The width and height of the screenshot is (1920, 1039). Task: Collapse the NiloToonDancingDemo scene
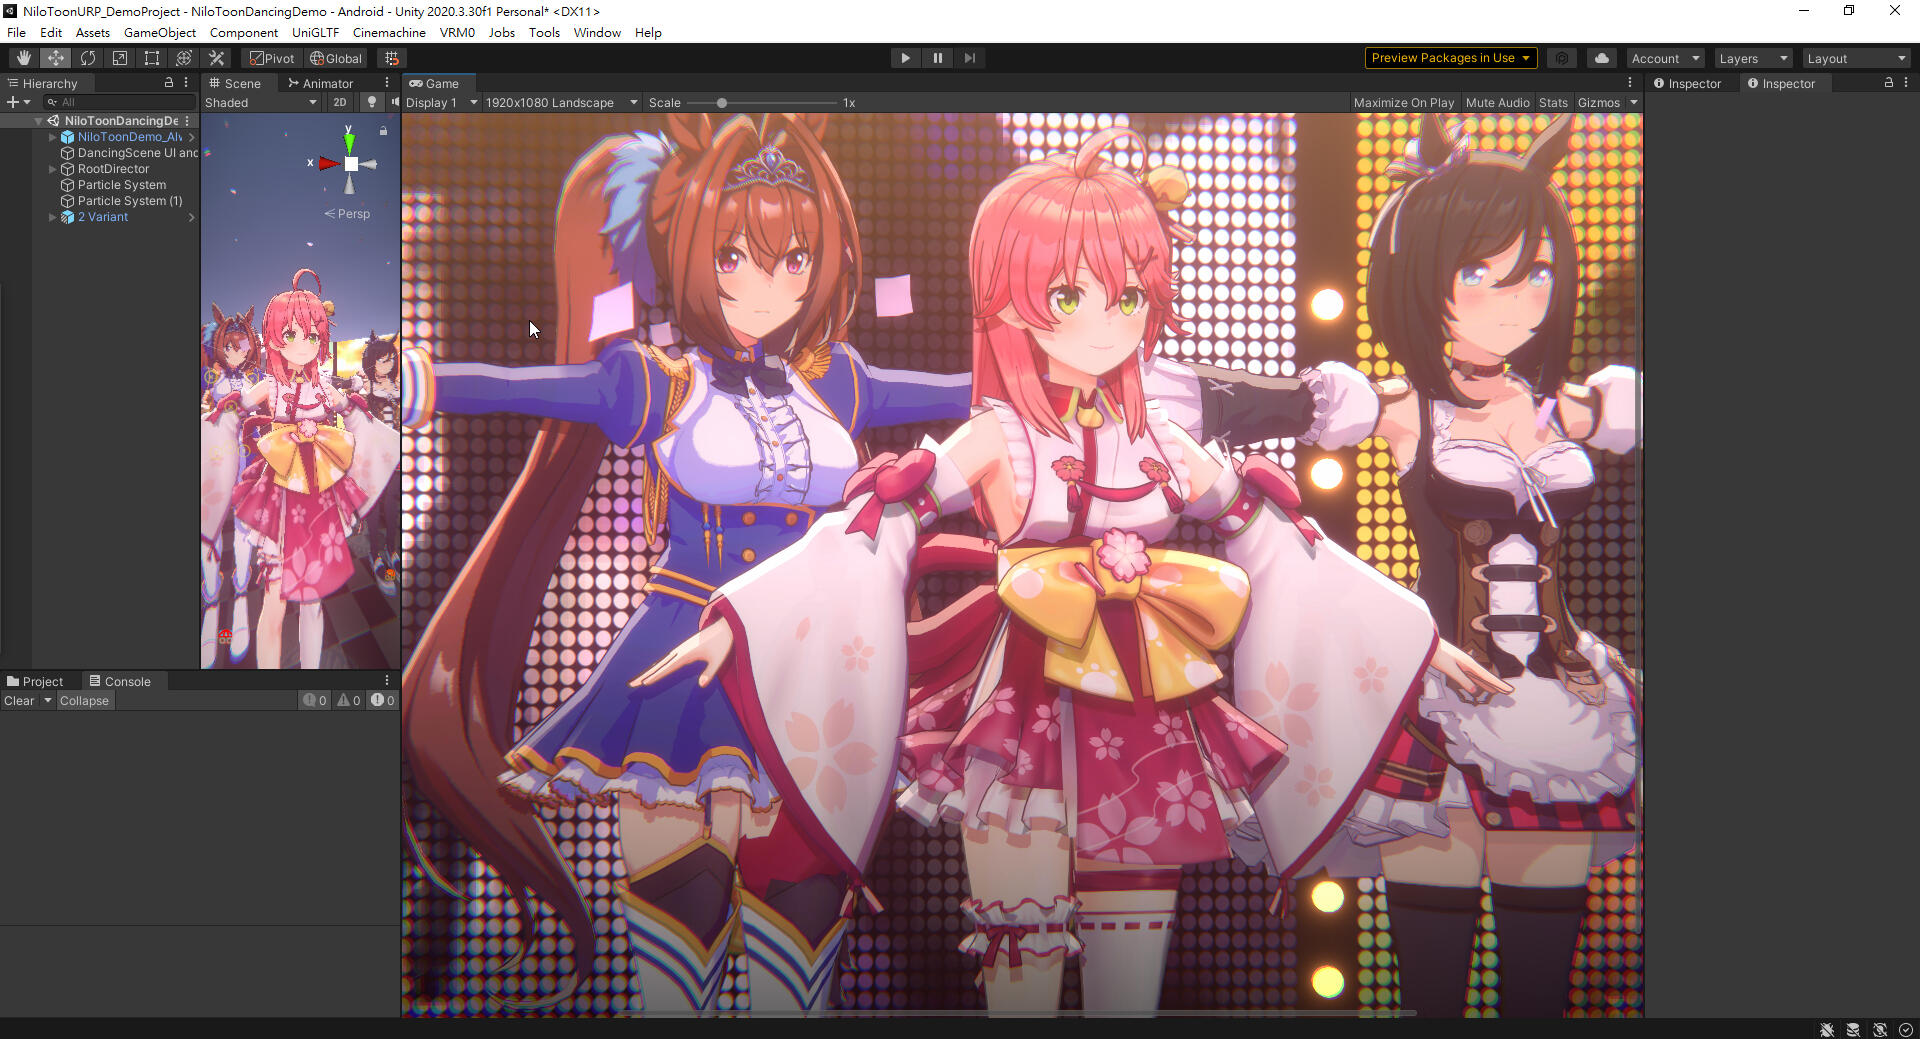pyautogui.click(x=39, y=121)
